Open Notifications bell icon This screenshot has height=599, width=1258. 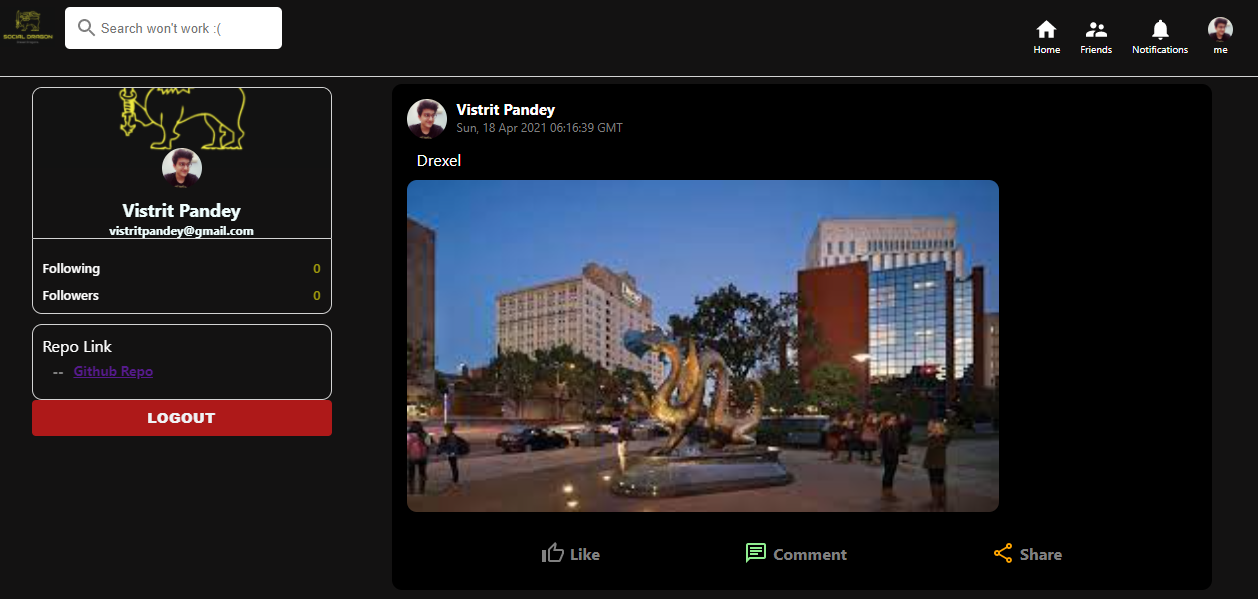pos(1160,29)
